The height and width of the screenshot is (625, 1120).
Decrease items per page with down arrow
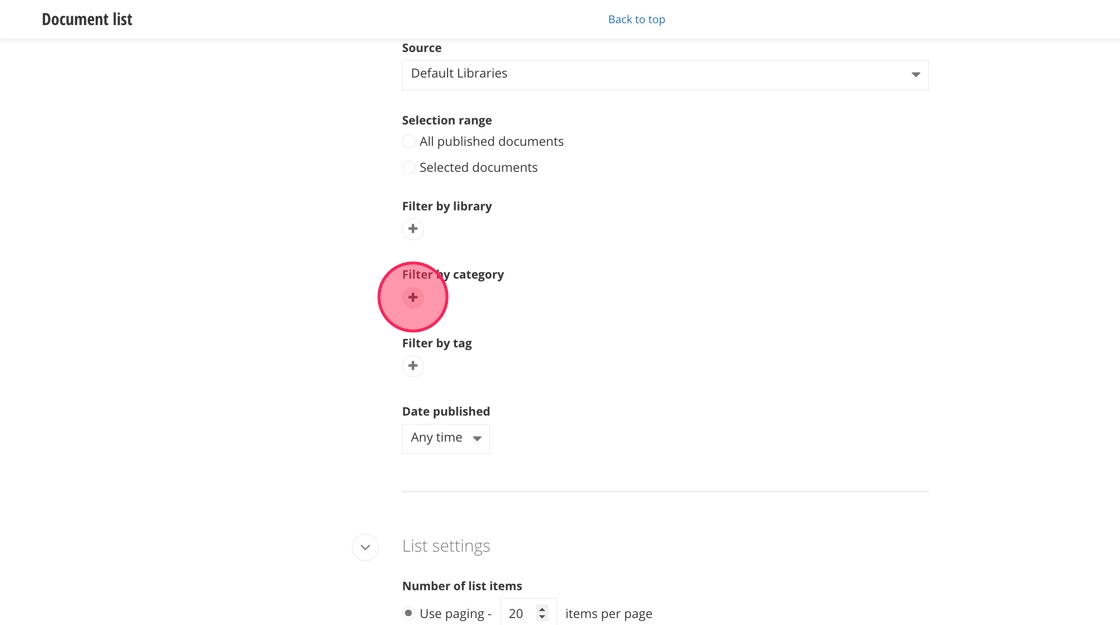(x=542, y=618)
